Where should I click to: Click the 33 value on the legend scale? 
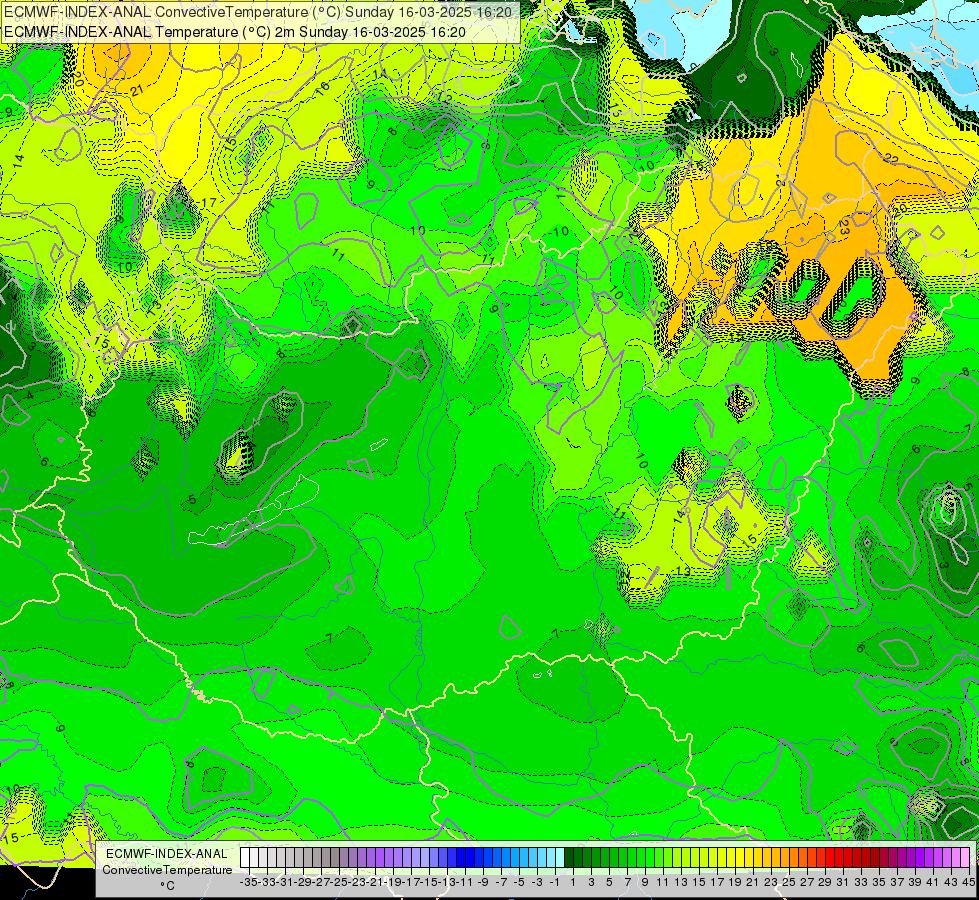(x=861, y=883)
